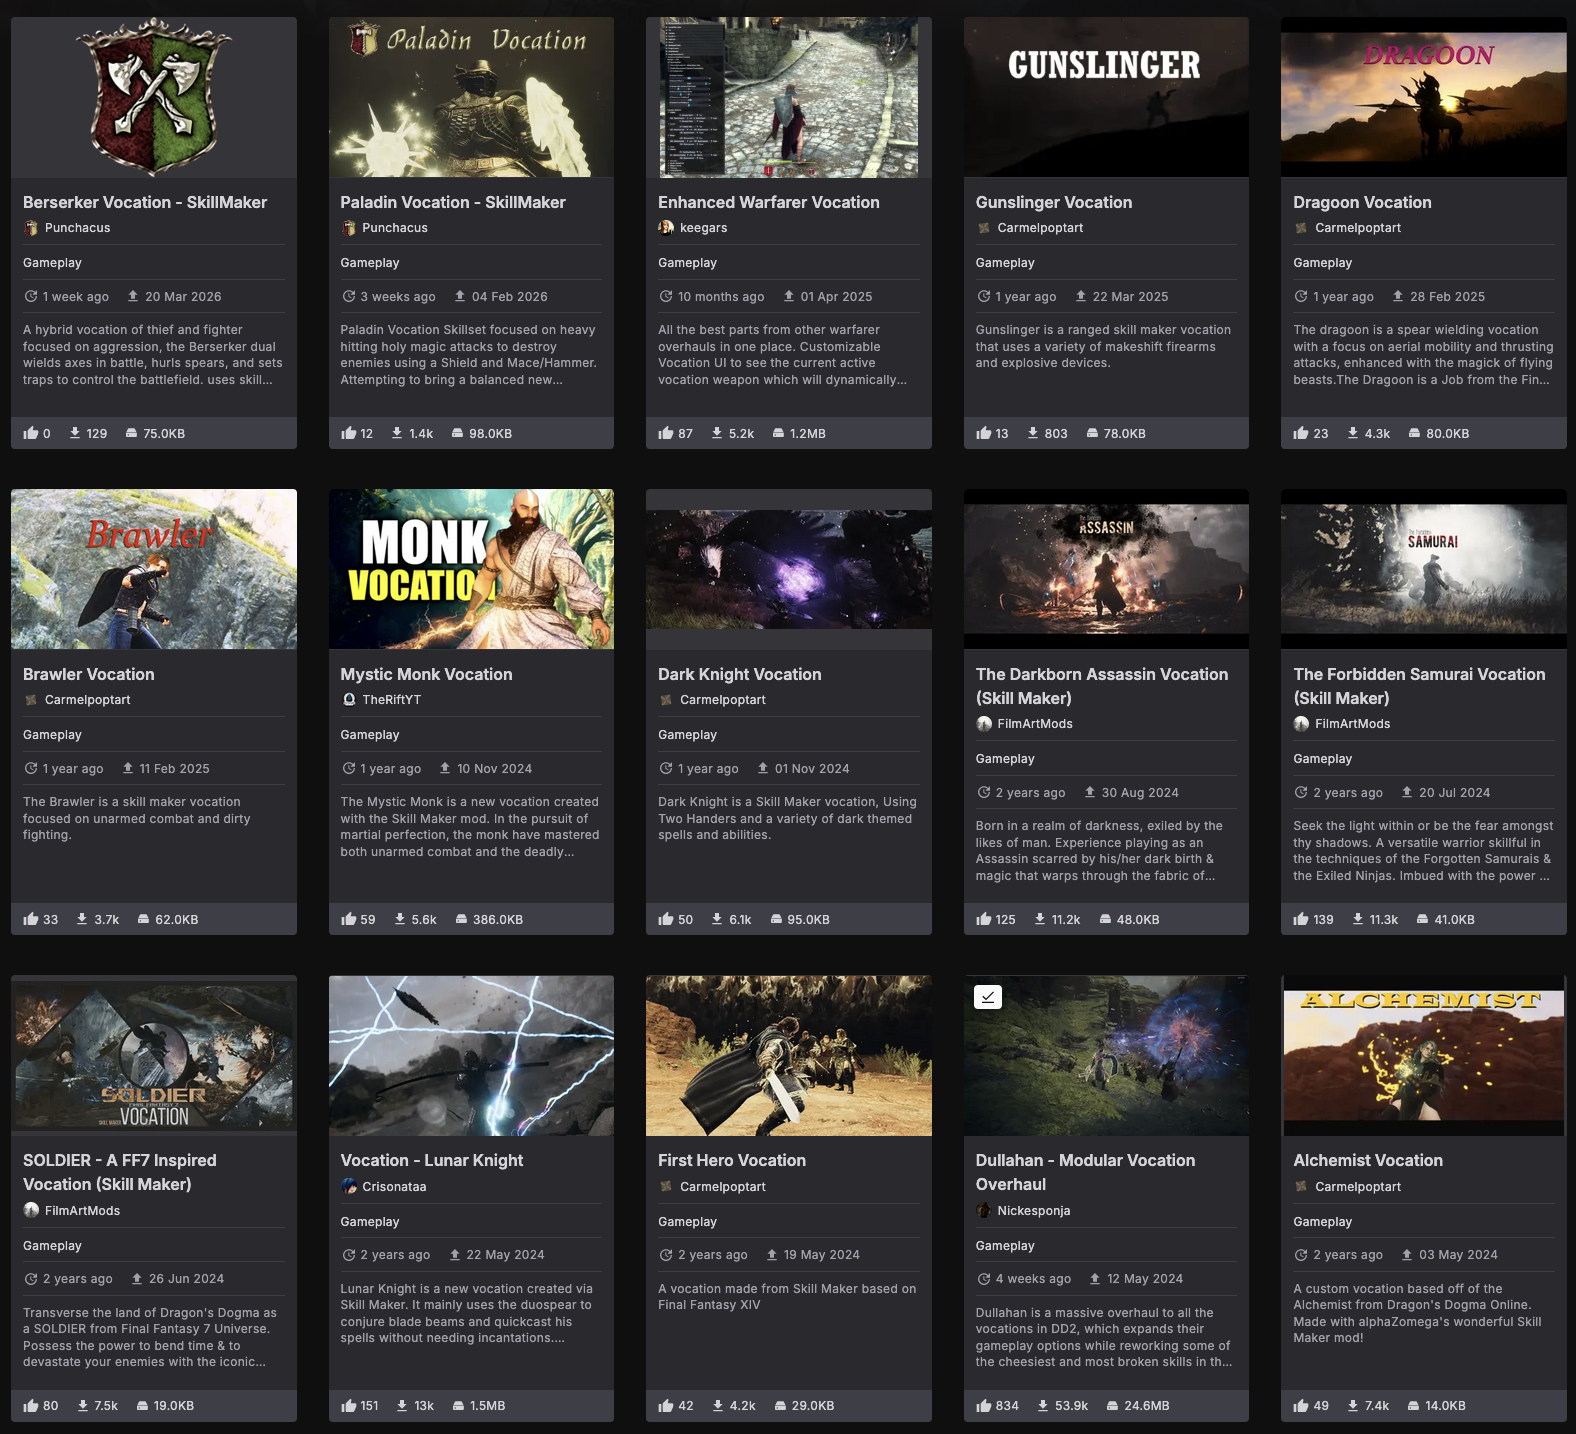
Task: Open SOLDIER - A FF7 Inspired Vocation title
Action: pos(120,1172)
